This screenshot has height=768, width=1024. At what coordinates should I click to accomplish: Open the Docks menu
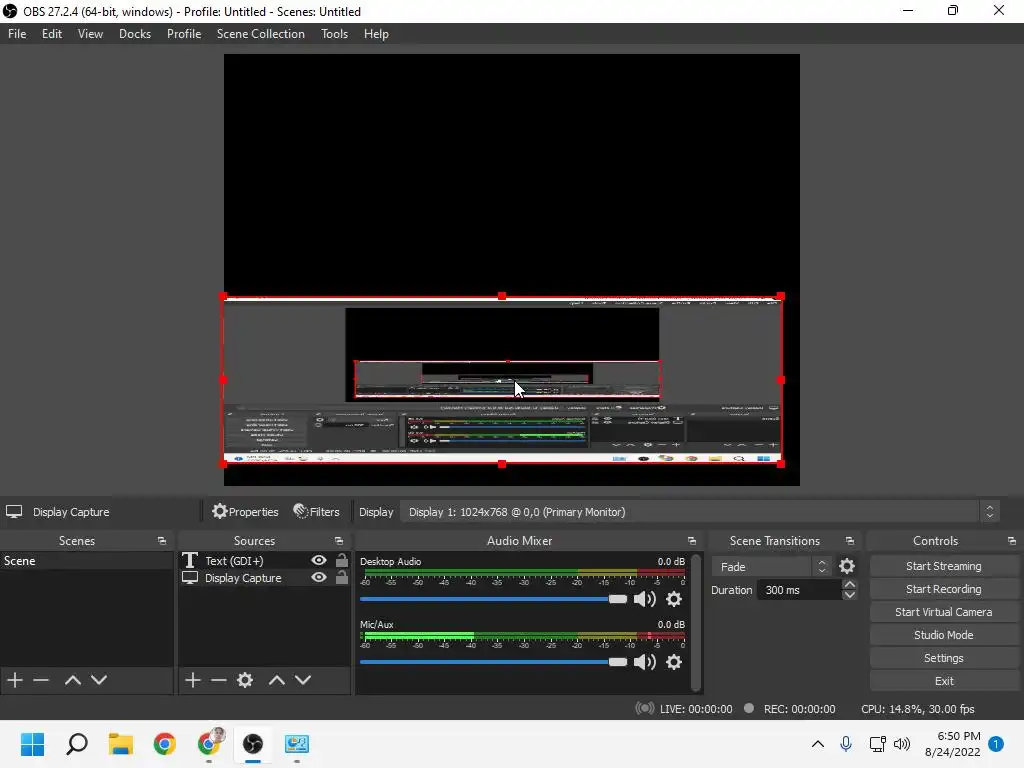click(x=135, y=34)
